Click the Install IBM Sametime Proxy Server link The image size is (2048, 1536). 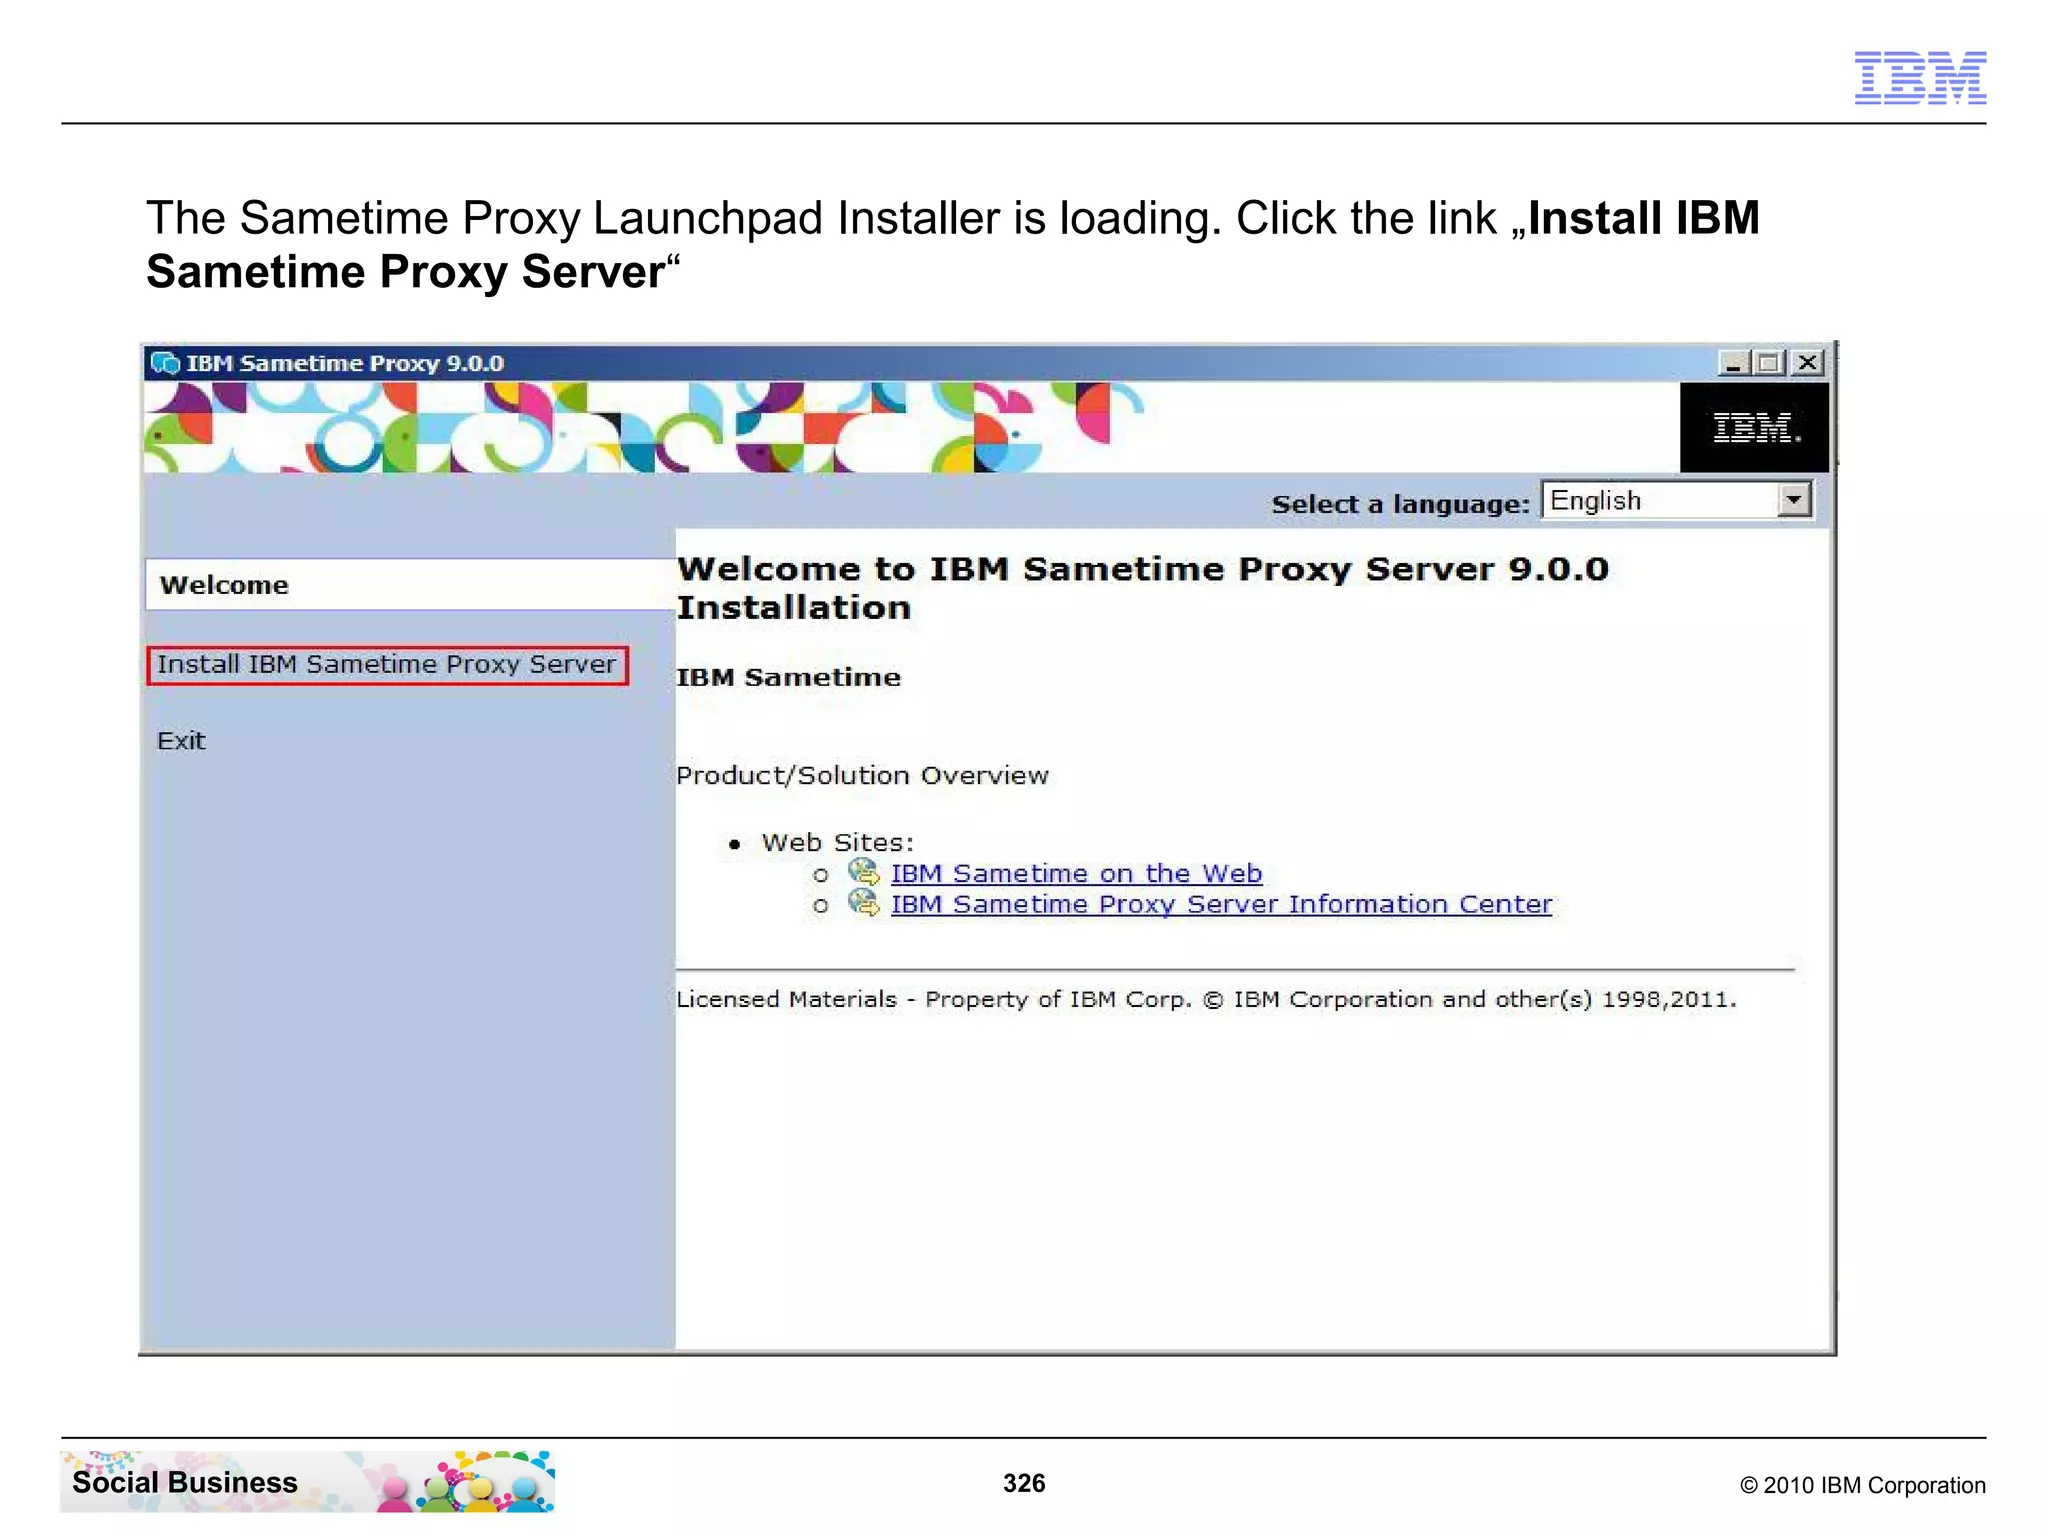coord(387,665)
